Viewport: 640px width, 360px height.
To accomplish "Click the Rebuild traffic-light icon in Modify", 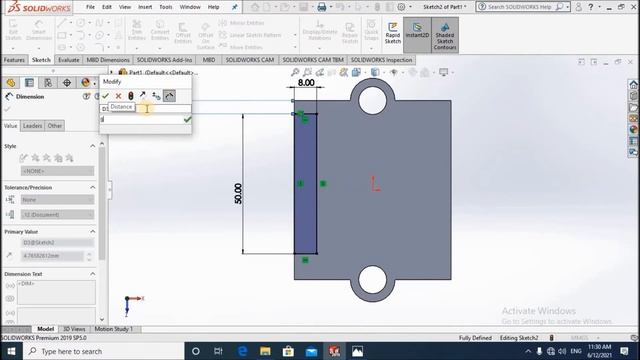I will 131,96.
